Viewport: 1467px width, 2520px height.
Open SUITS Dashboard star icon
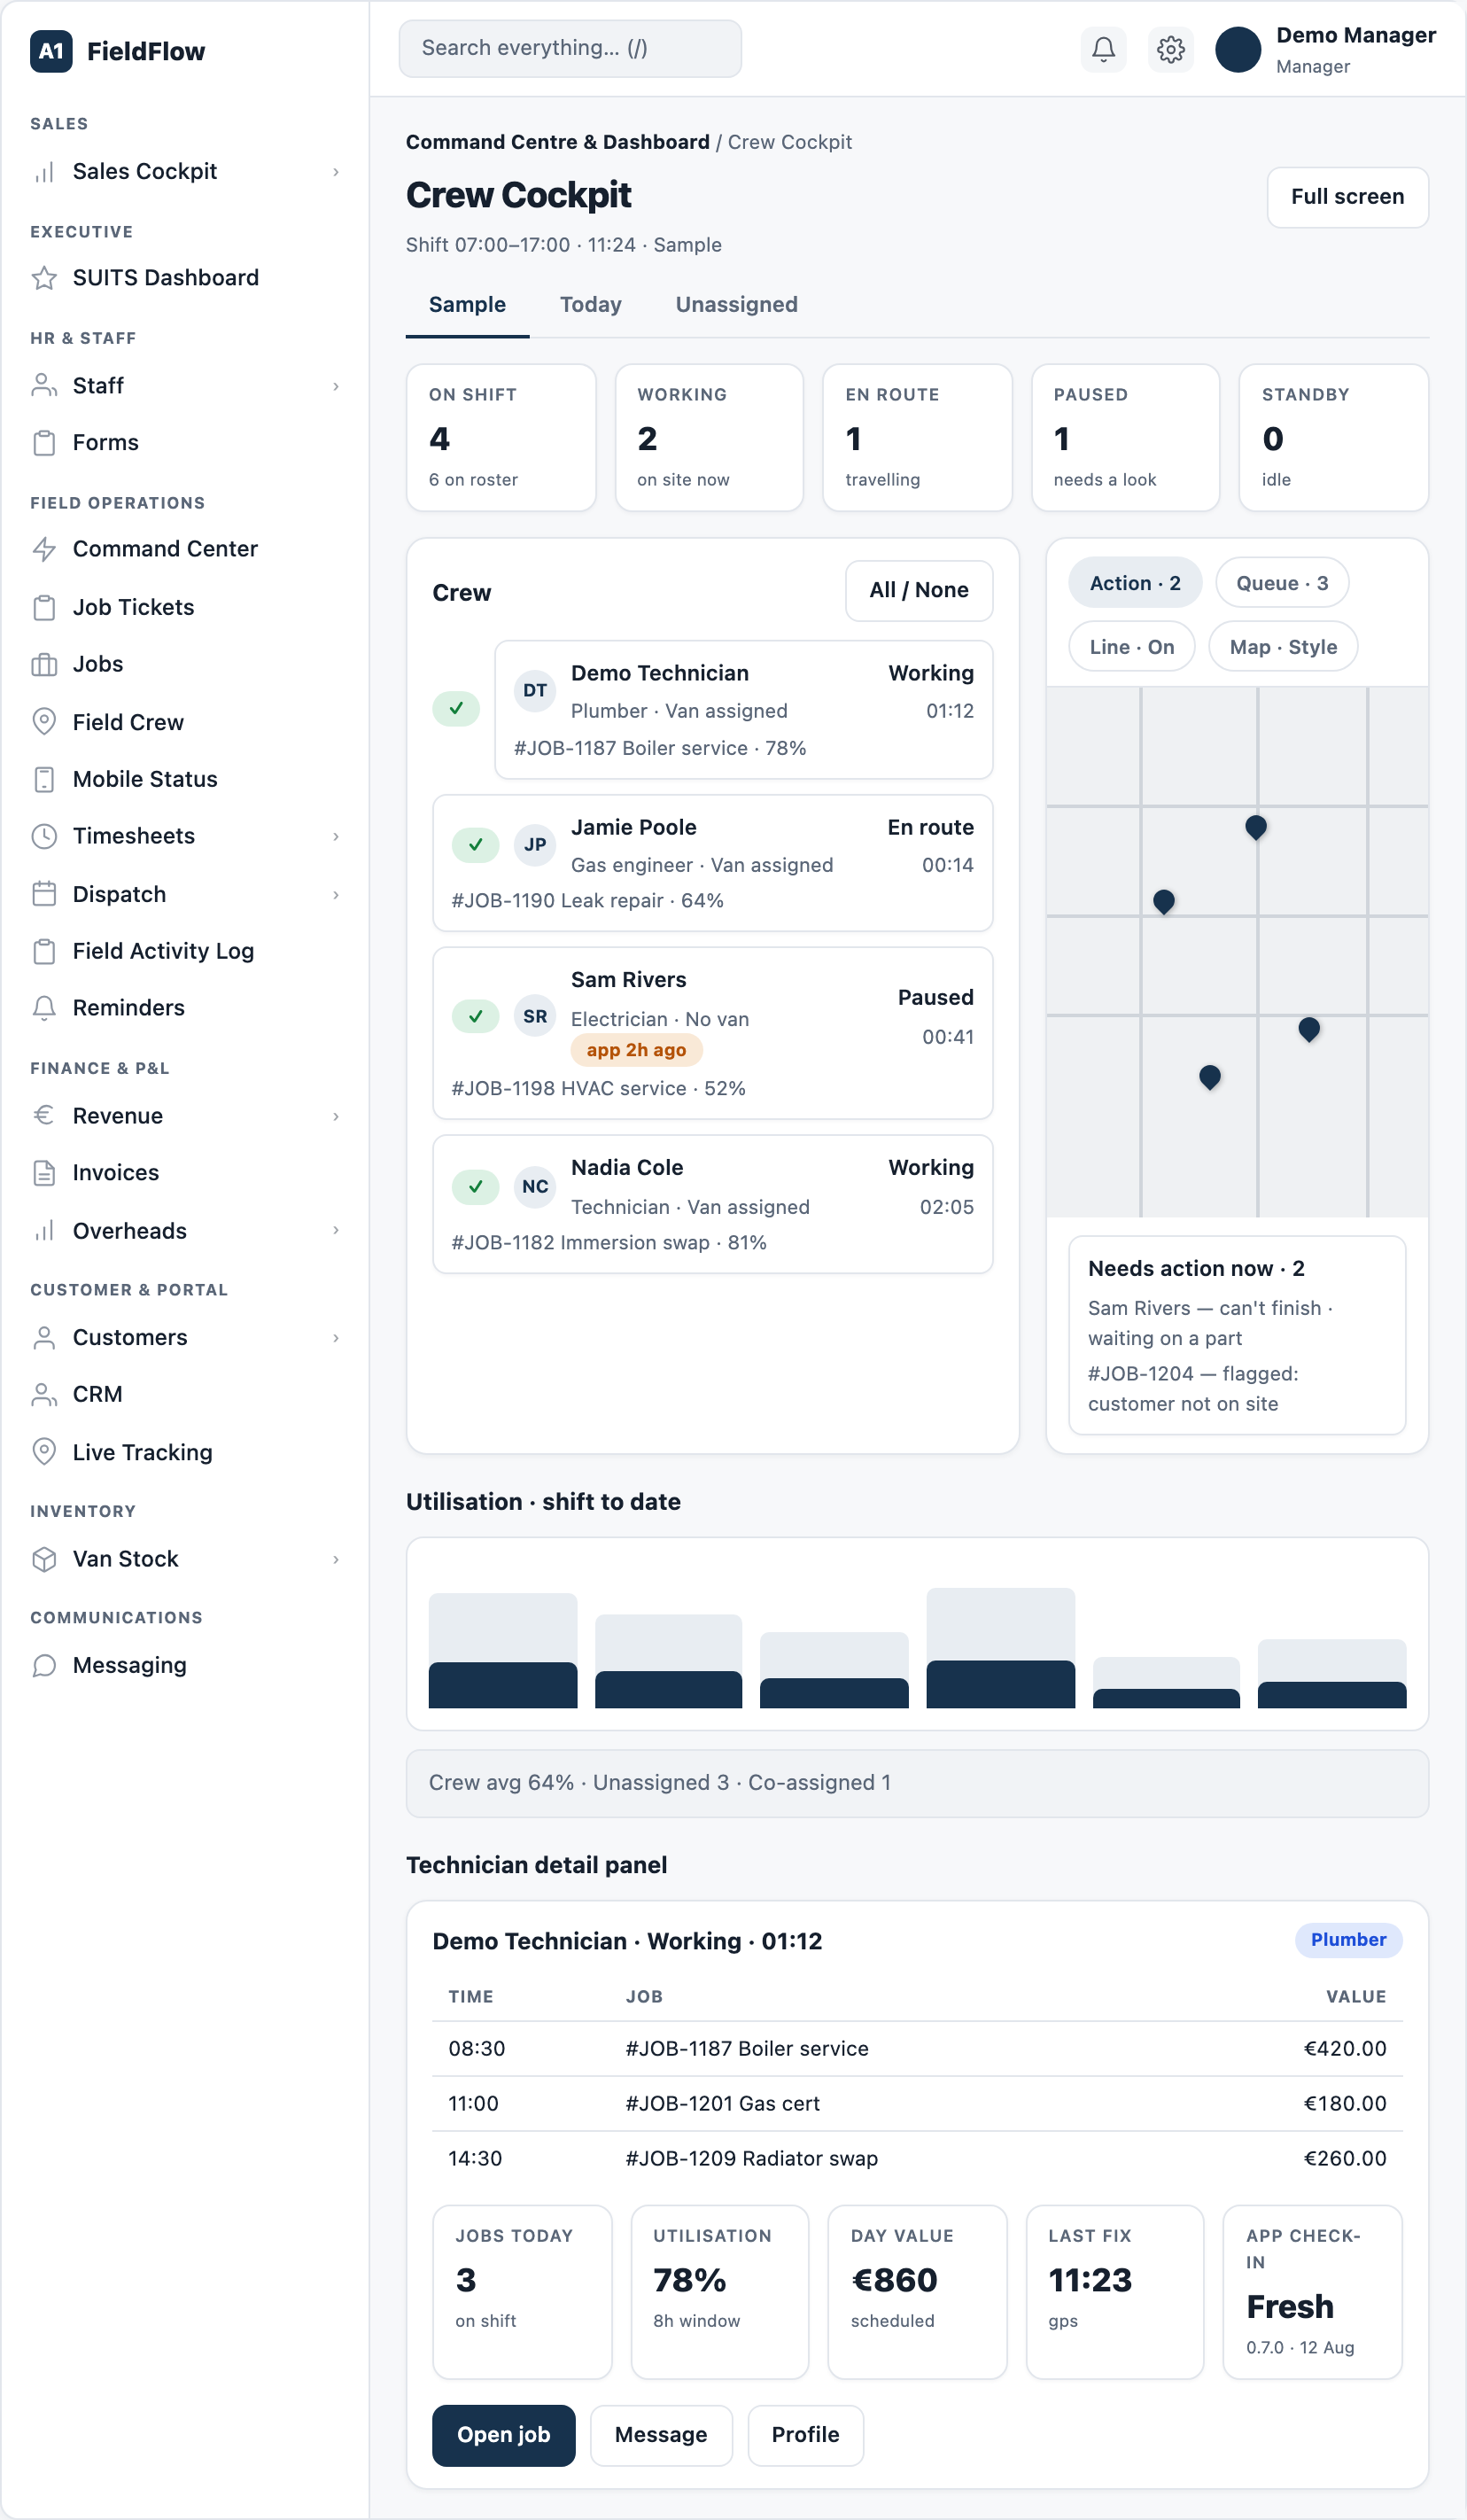44,278
